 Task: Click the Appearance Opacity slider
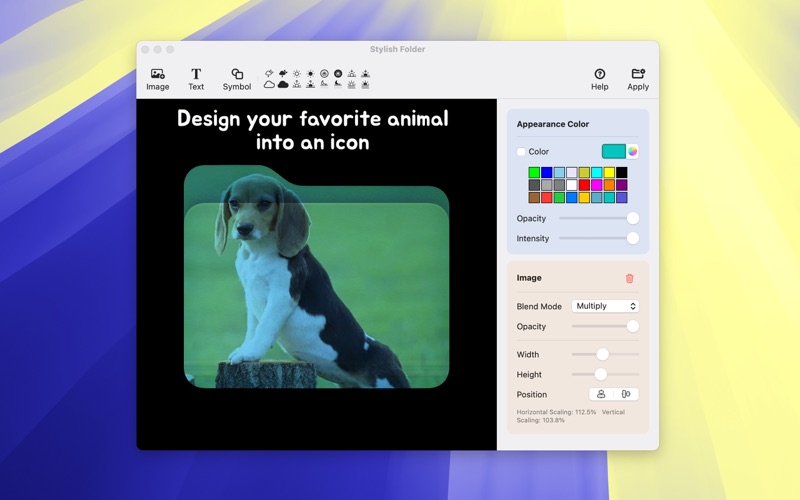coord(596,218)
